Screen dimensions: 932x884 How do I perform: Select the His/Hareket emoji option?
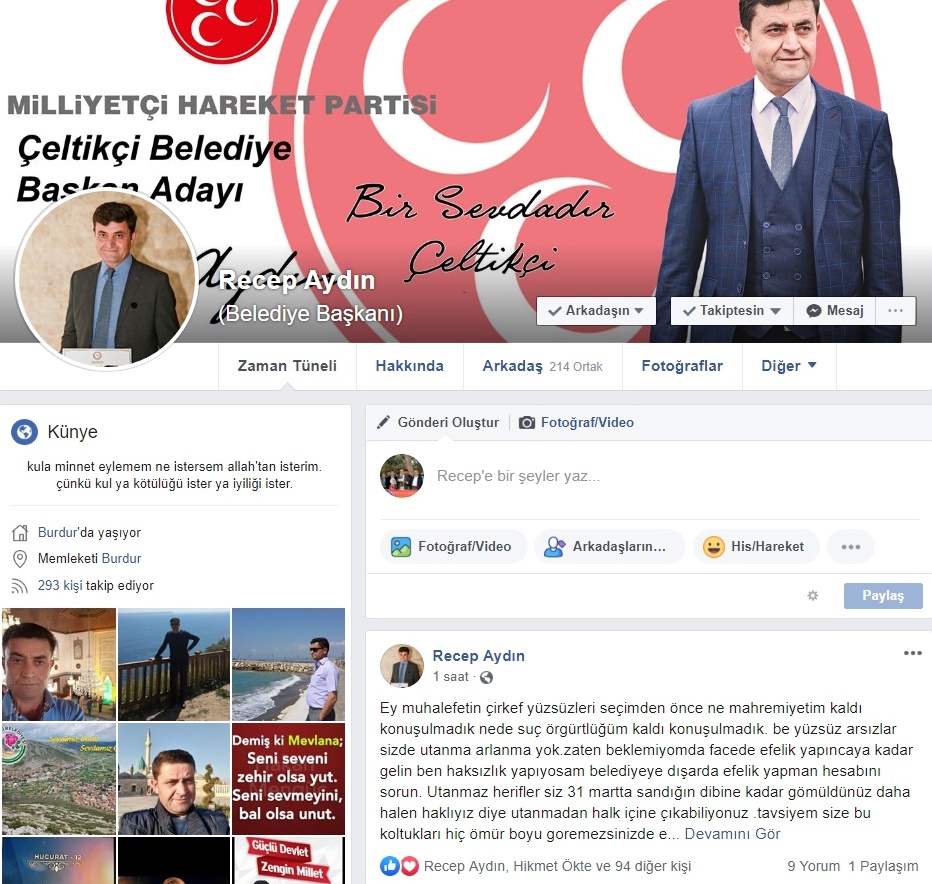(756, 546)
